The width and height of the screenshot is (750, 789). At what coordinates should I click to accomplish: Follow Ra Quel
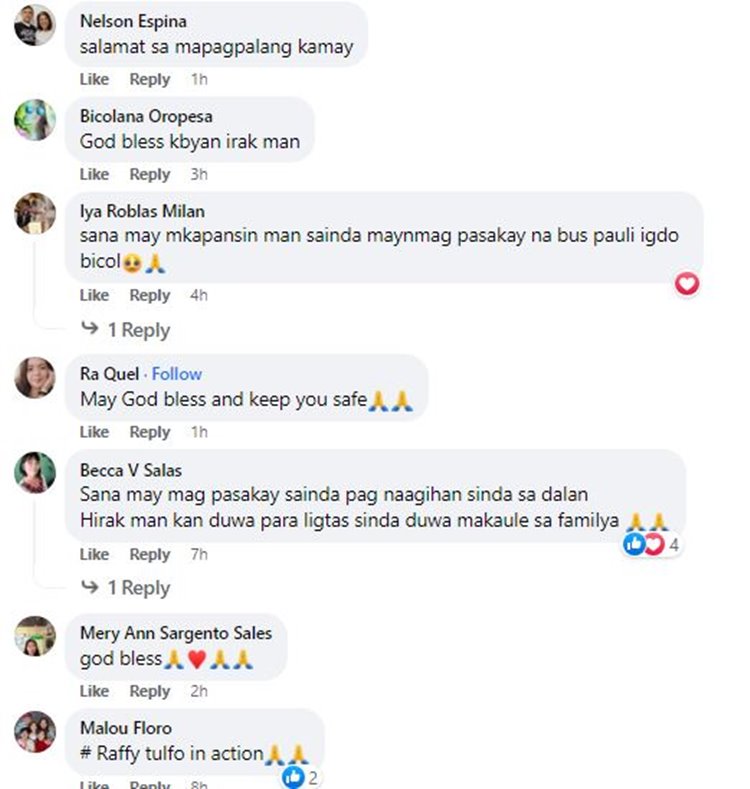point(177,374)
